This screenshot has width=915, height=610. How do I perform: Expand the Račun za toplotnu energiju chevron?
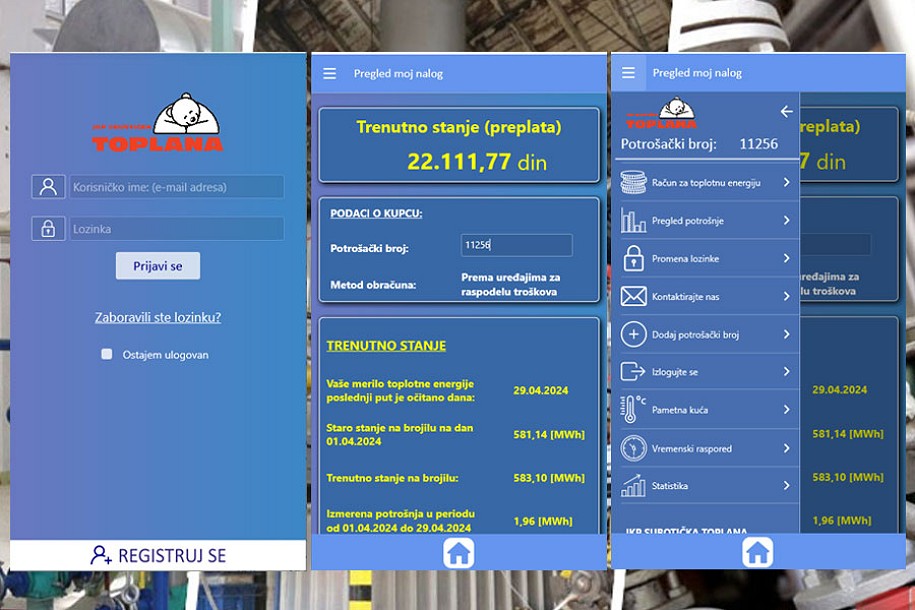pyautogui.click(x=787, y=182)
